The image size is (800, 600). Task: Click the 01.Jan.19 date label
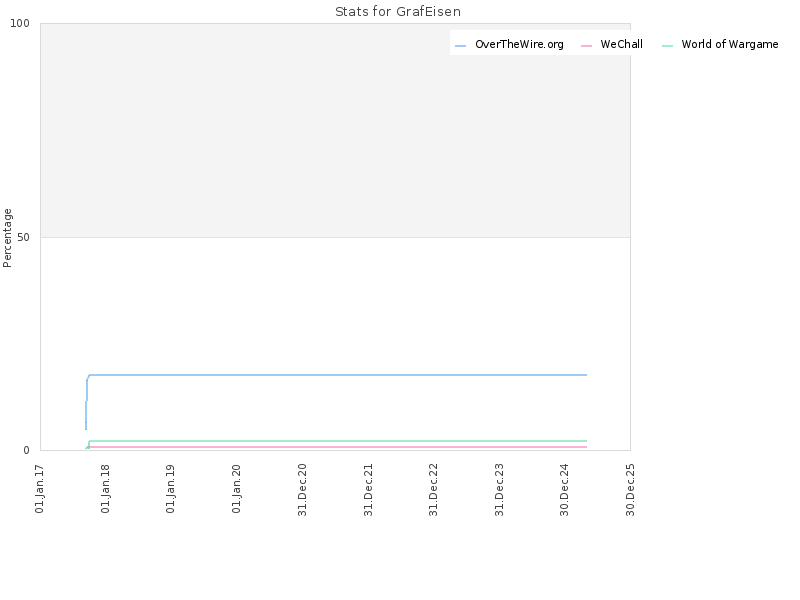pyautogui.click(x=170, y=488)
